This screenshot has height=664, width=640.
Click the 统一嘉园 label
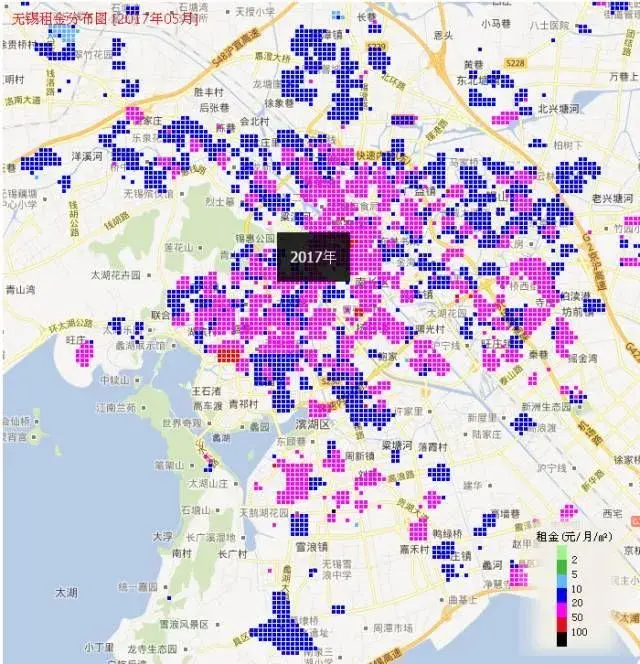click(x=138, y=587)
